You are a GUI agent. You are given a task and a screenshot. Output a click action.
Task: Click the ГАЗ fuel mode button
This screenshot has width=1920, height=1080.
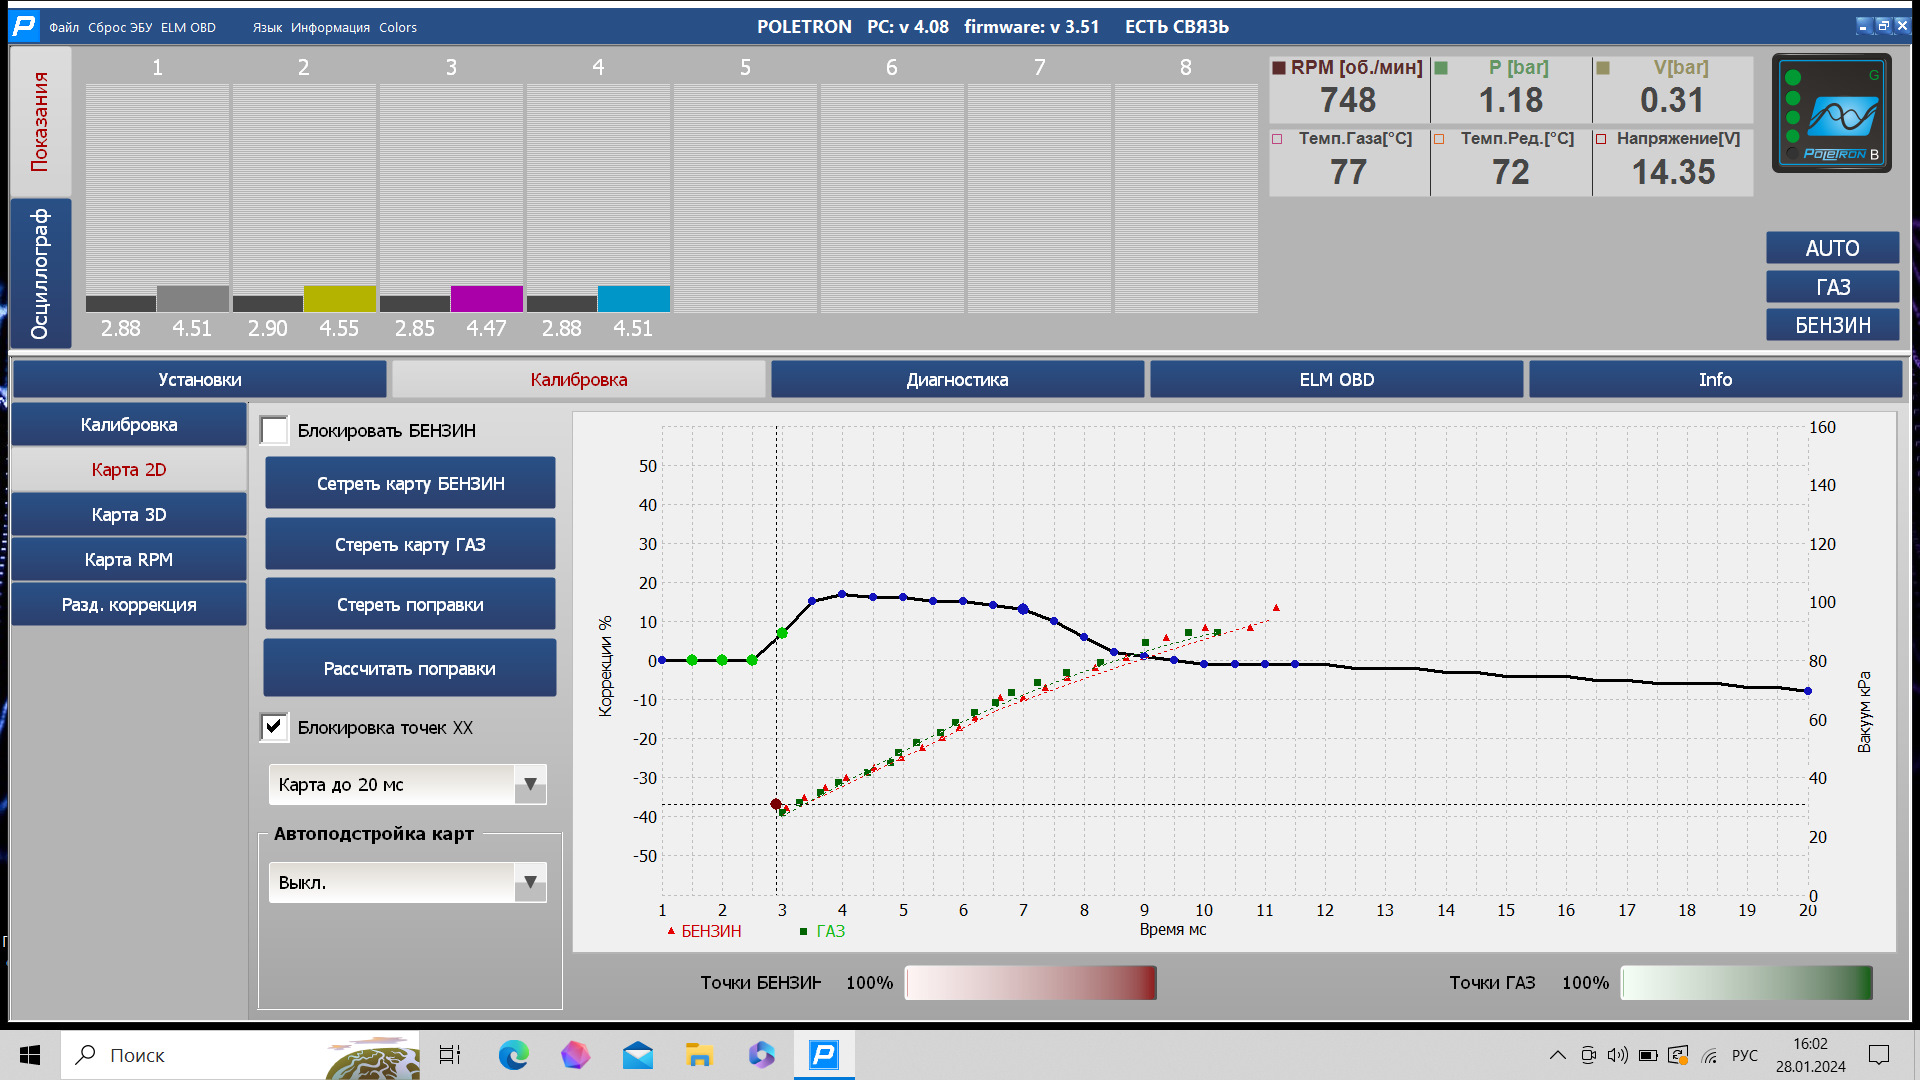1832,287
